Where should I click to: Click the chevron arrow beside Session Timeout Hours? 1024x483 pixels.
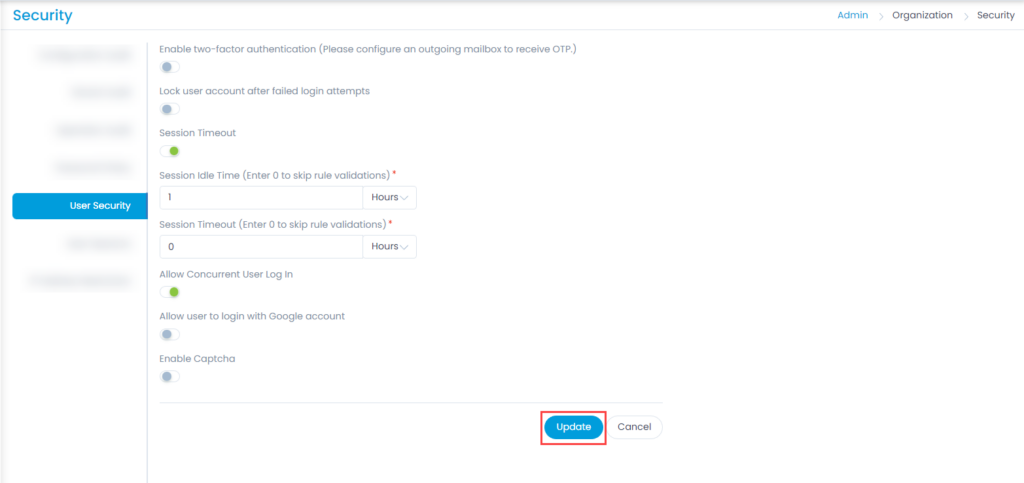404,247
